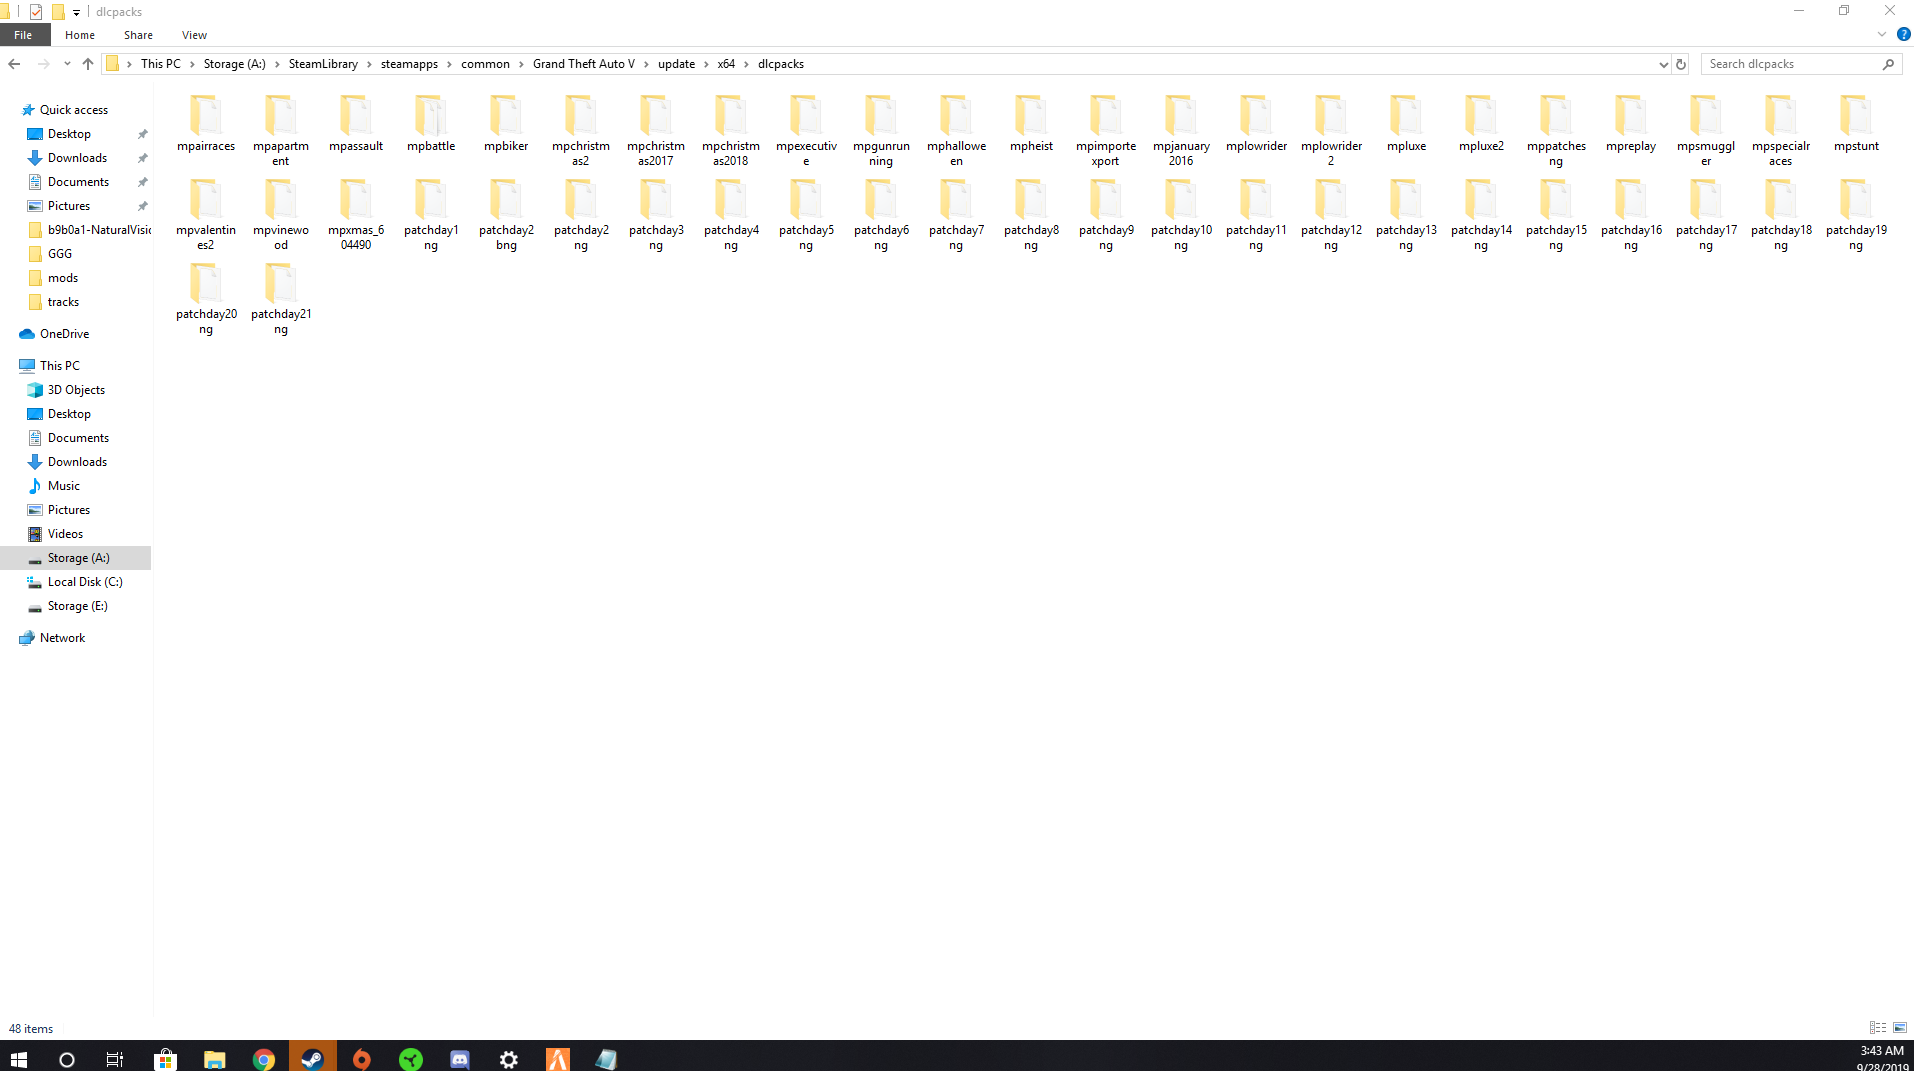Select the patchday10ng folder
The width and height of the screenshot is (1914, 1071).
(x=1181, y=214)
